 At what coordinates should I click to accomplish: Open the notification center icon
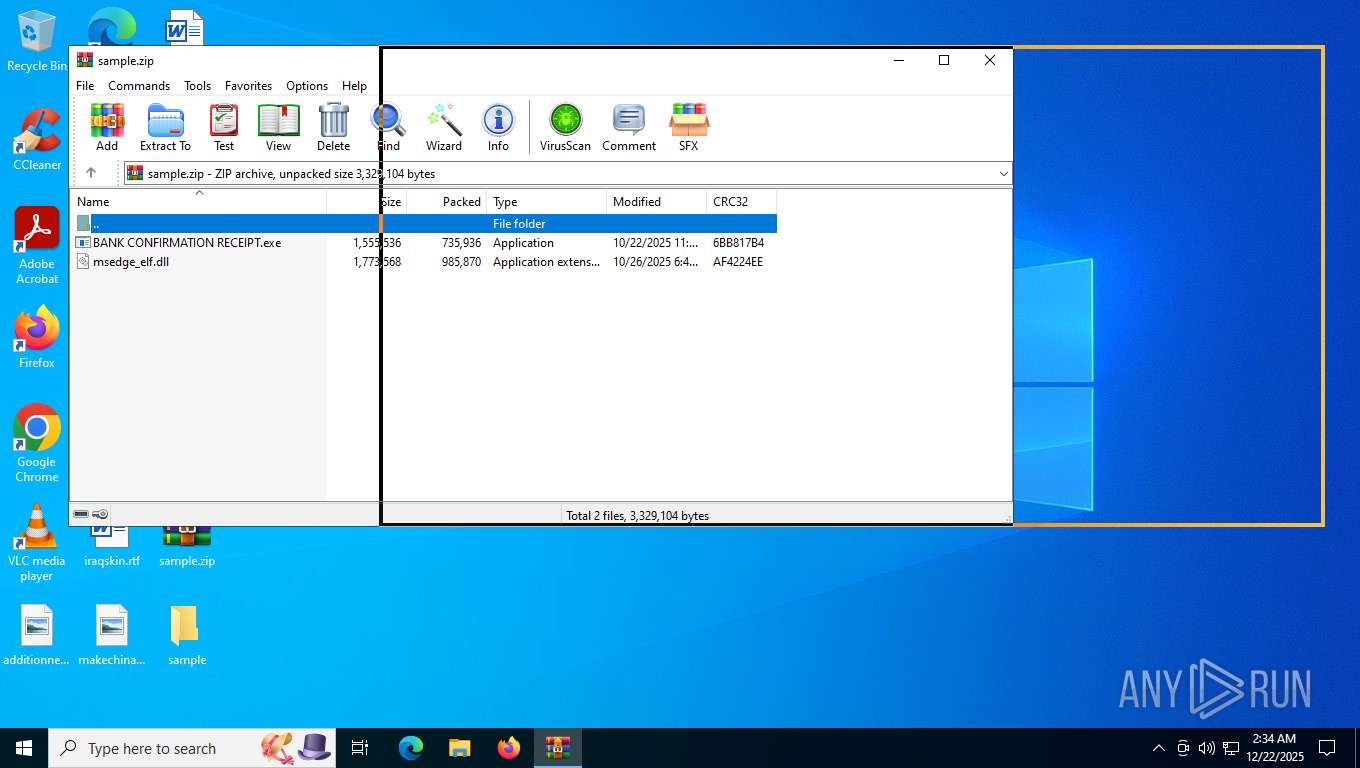(1327, 747)
